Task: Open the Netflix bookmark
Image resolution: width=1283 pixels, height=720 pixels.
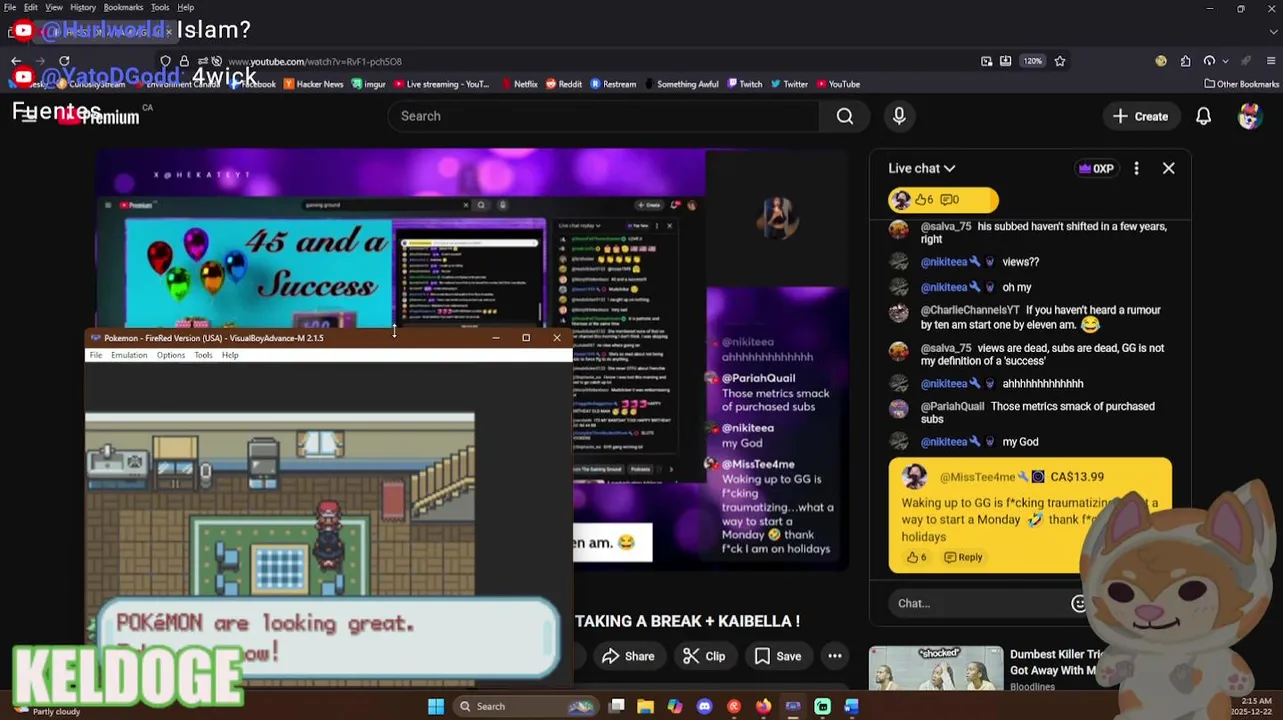Action: [518, 84]
